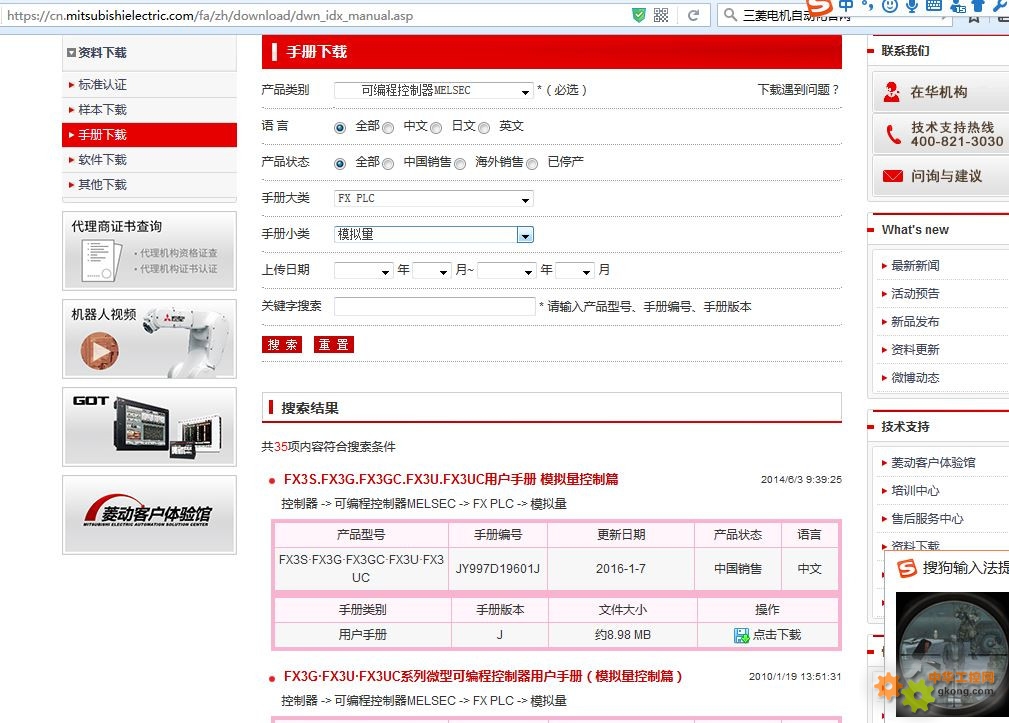The width and height of the screenshot is (1009, 723).
Task: Click the Sogou popup S logo icon
Action: coord(907,568)
